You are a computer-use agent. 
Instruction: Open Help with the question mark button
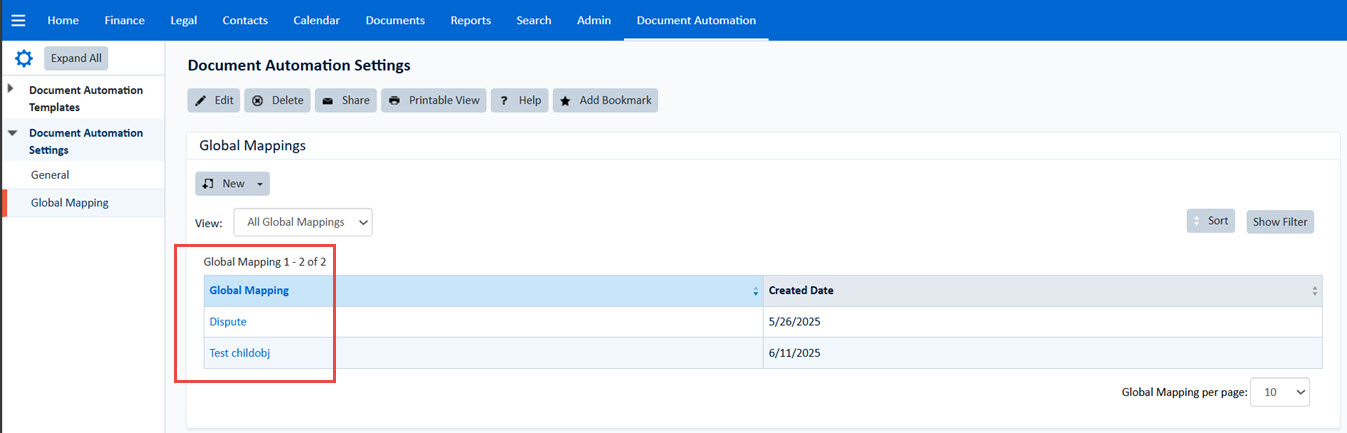point(519,100)
